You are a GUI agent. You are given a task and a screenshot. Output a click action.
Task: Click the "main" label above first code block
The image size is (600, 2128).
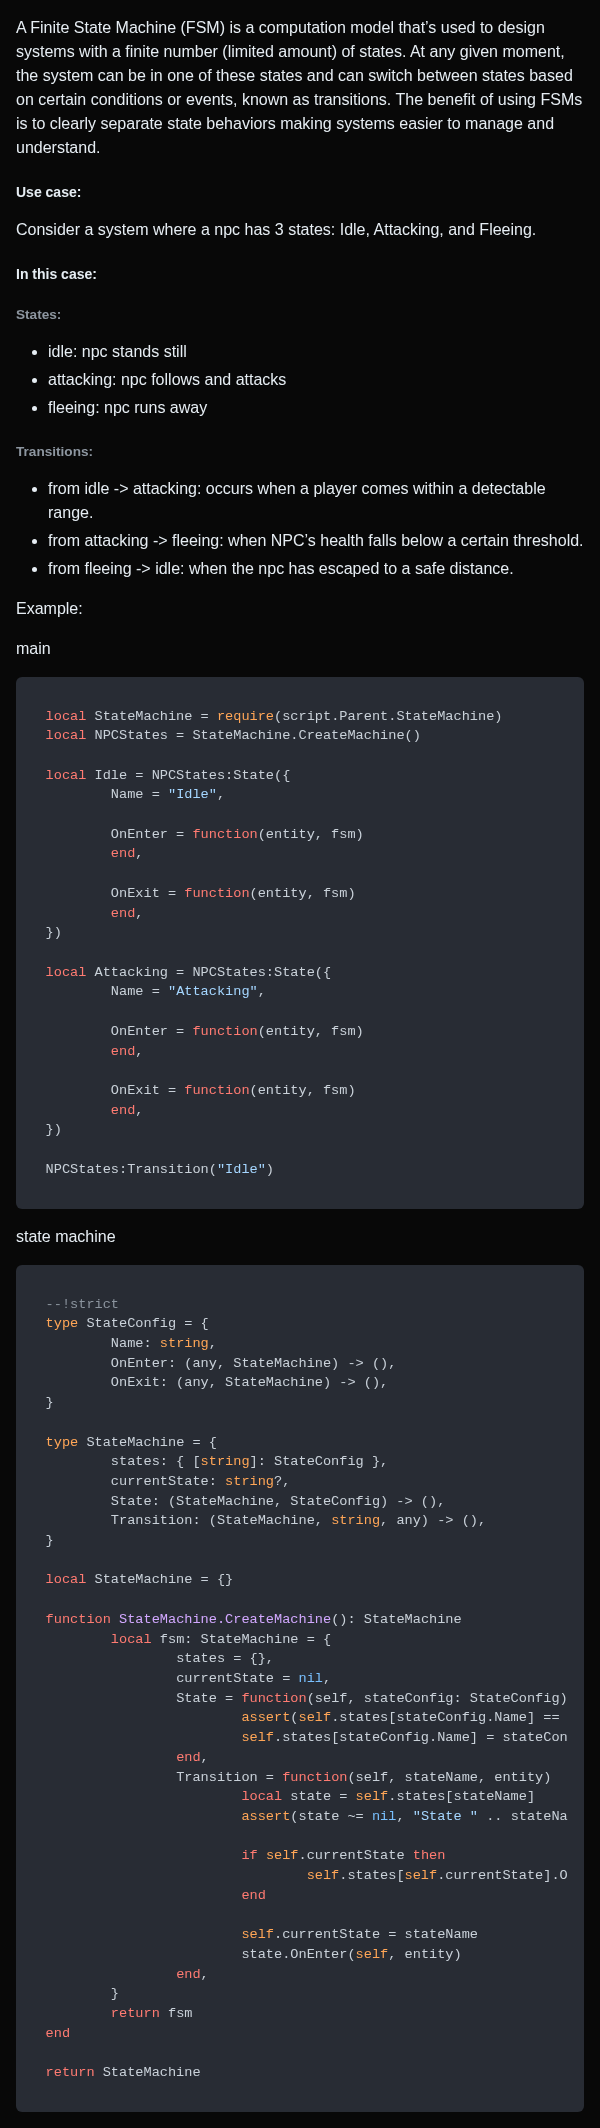33,649
